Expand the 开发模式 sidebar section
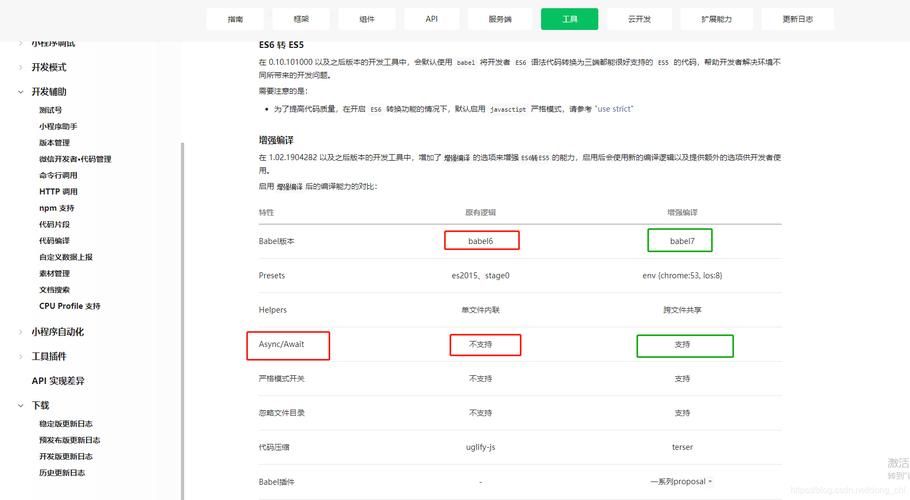This screenshot has width=910, height=500. coord(48,67)
